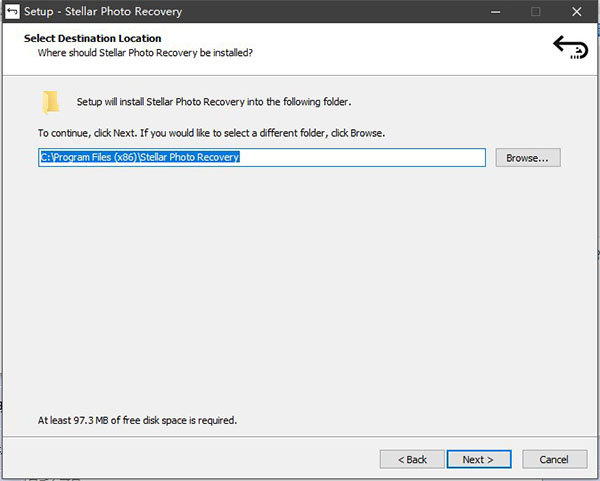Click blank white header area beside the subtitle
The height and width of the screenshot is (481, 600).
click(400, 52)
